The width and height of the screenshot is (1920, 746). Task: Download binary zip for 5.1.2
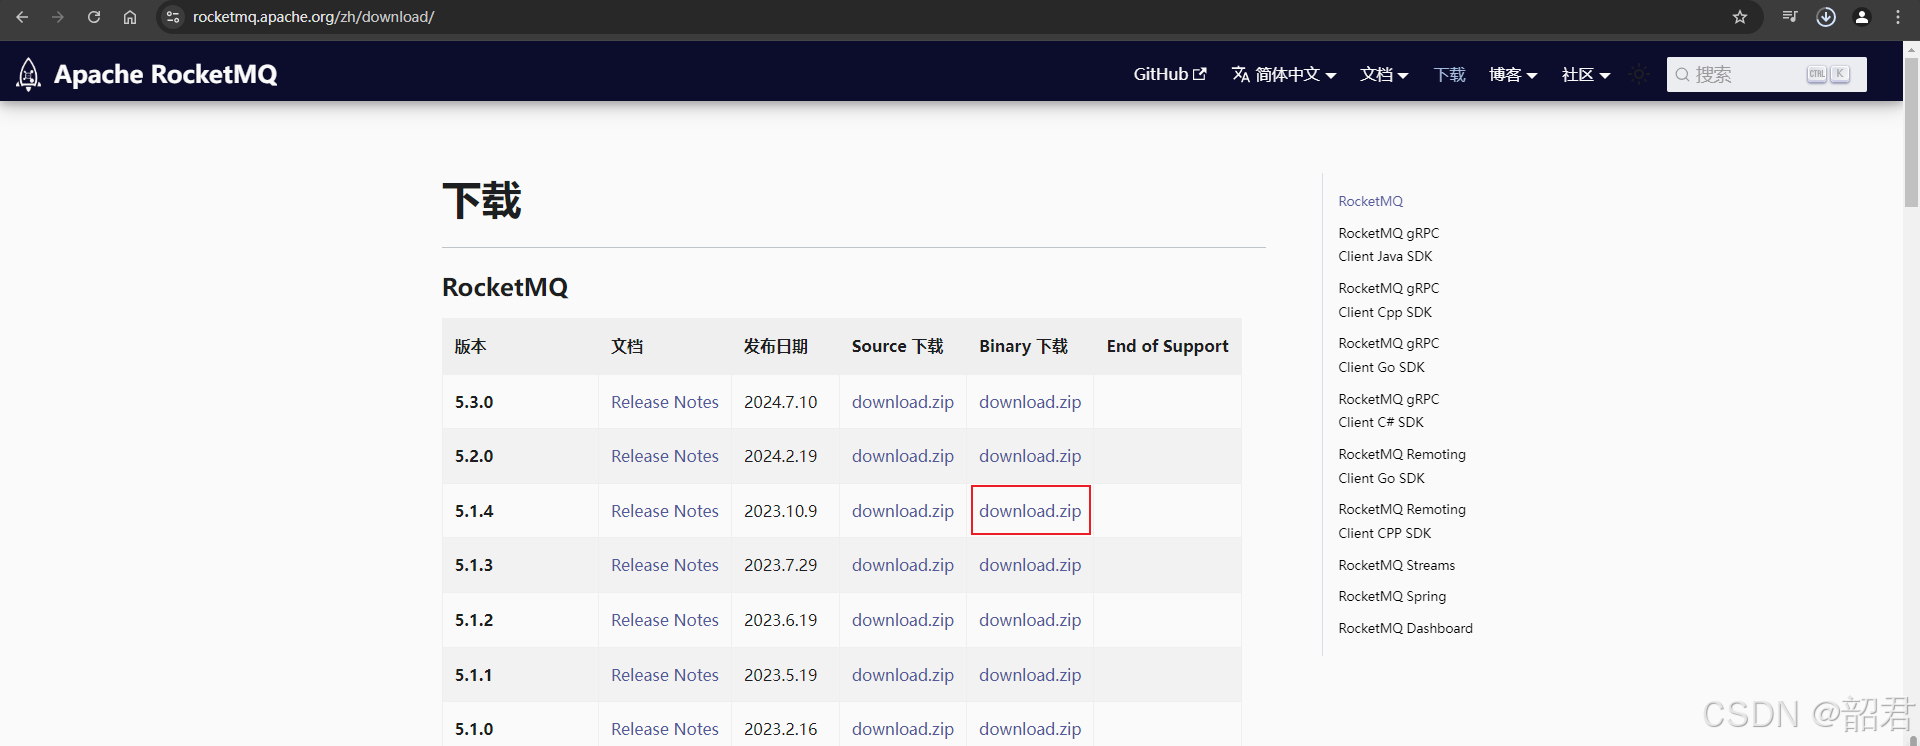[1030, 620]
